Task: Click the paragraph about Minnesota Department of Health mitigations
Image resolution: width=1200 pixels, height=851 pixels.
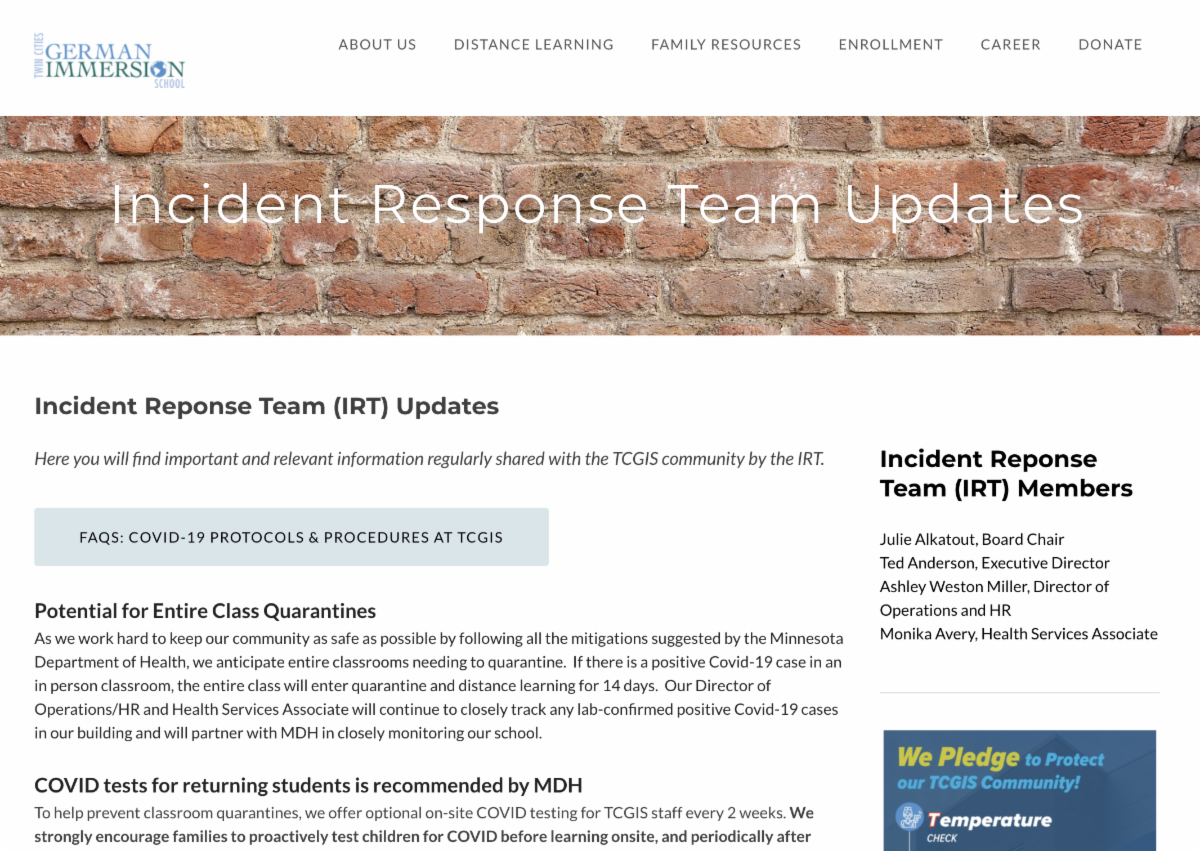Action: pyautogui.click(x=439, y=685)
